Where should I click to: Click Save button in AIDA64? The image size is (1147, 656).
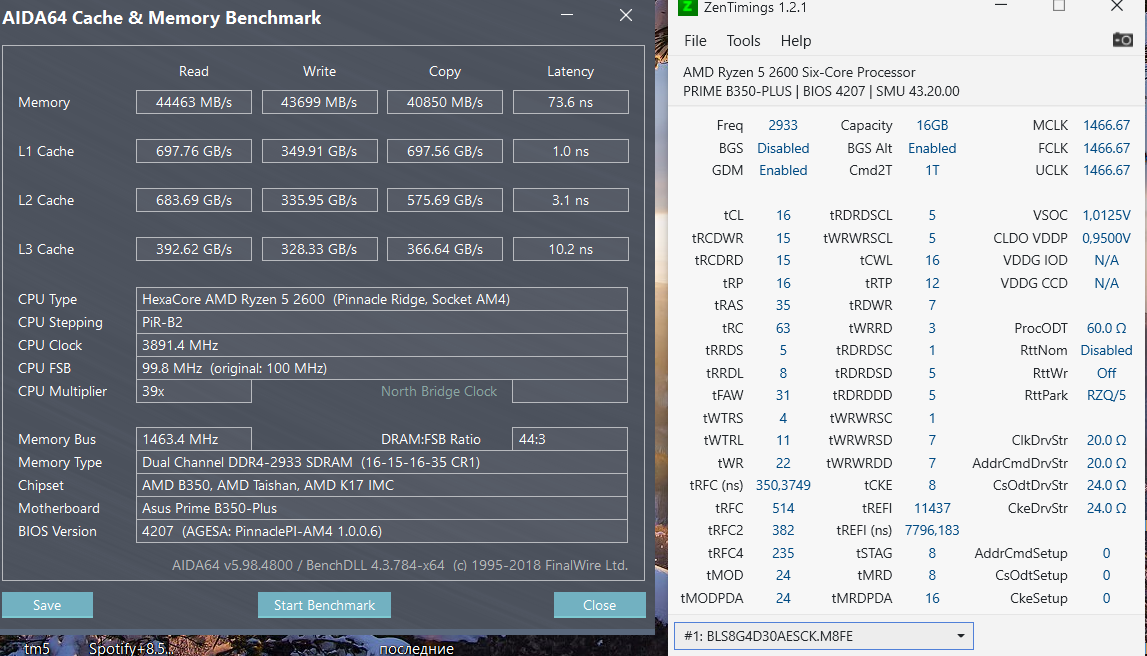tap(47, 605)
